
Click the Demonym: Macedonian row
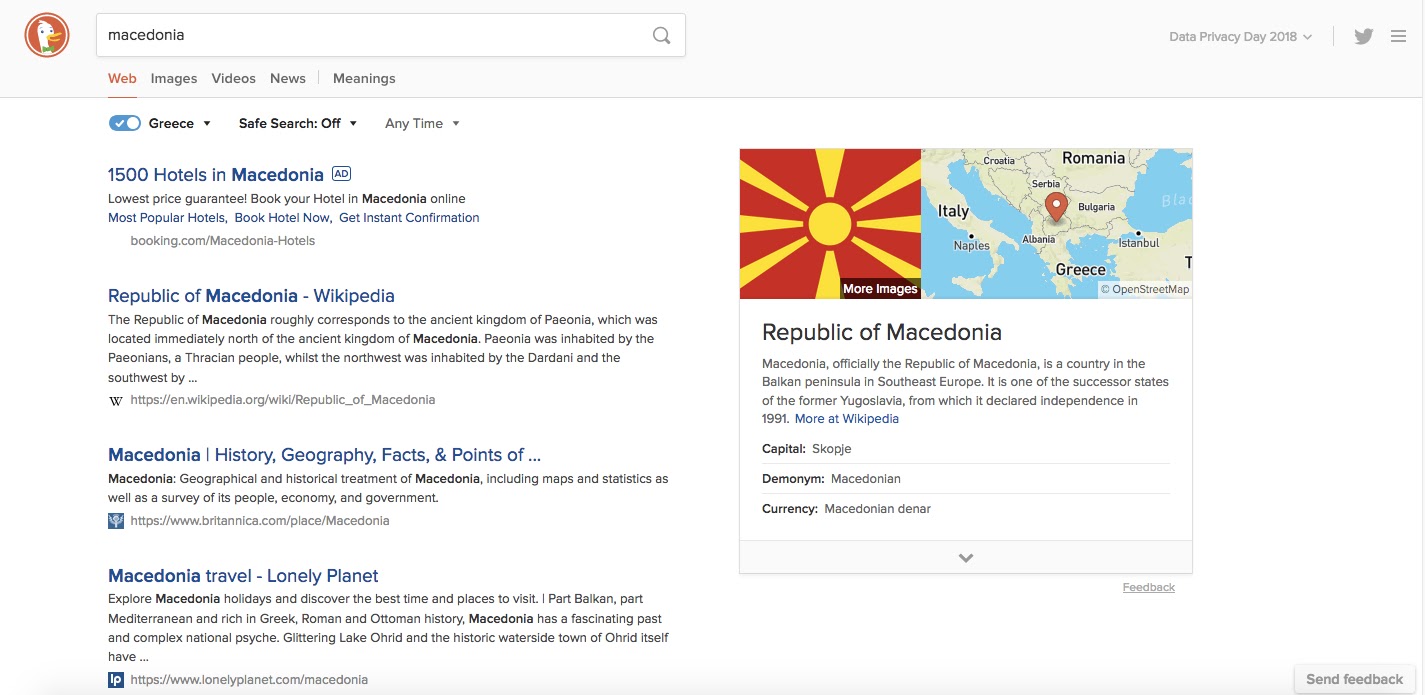click(966, 479)
